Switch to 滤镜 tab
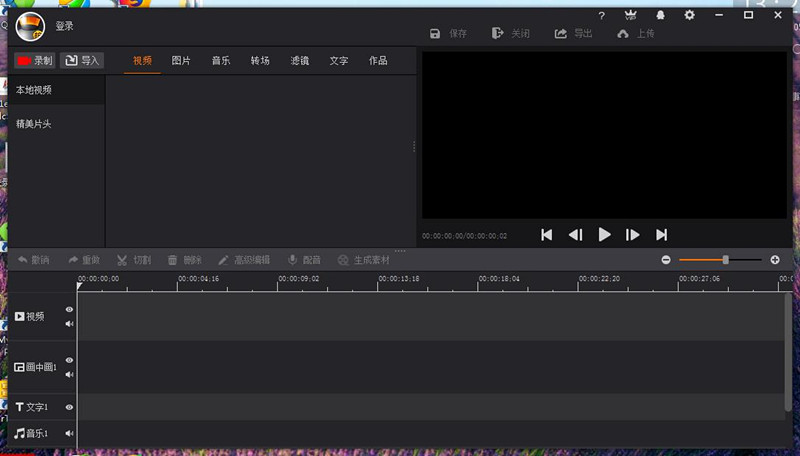The height and width of the screenshot is (456, 800). click(x=299, y=61)
